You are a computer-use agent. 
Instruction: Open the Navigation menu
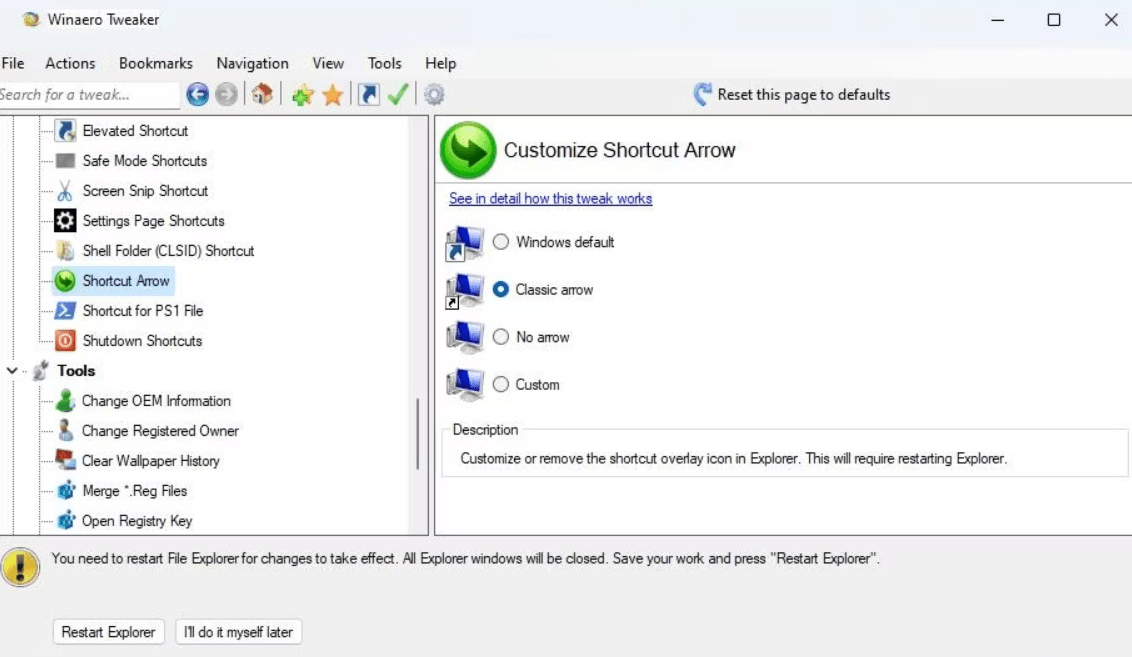pyautogui.click(x=253, y=64)
